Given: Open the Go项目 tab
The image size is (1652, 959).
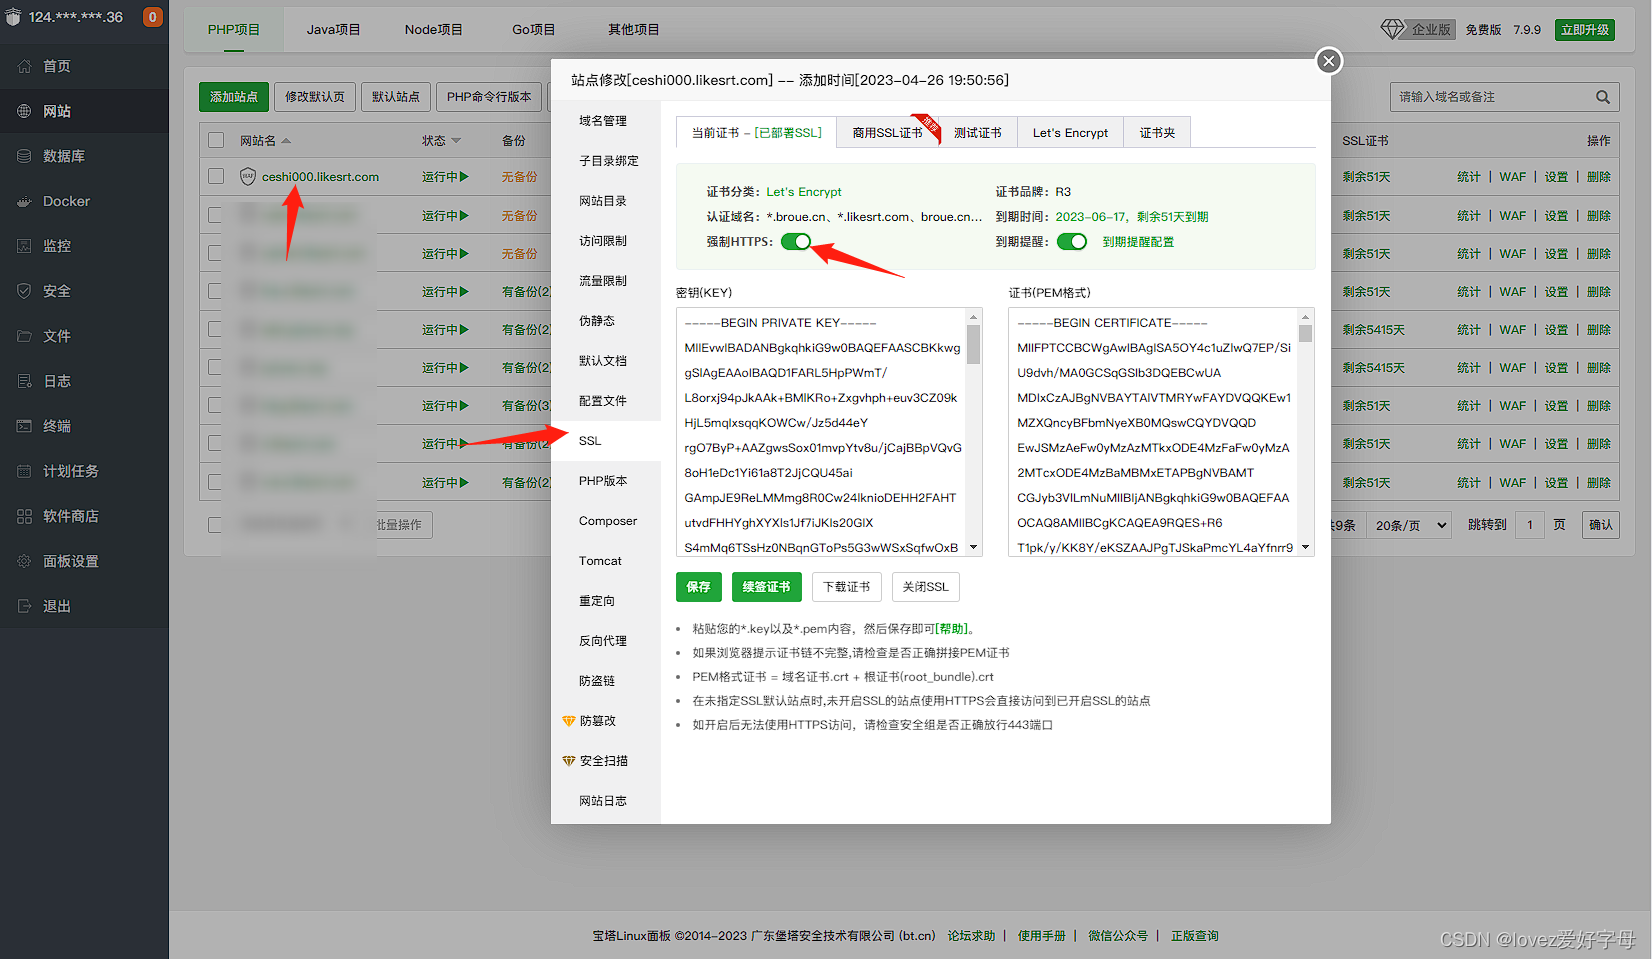Looking at the screenshot, I should point(533,30).
